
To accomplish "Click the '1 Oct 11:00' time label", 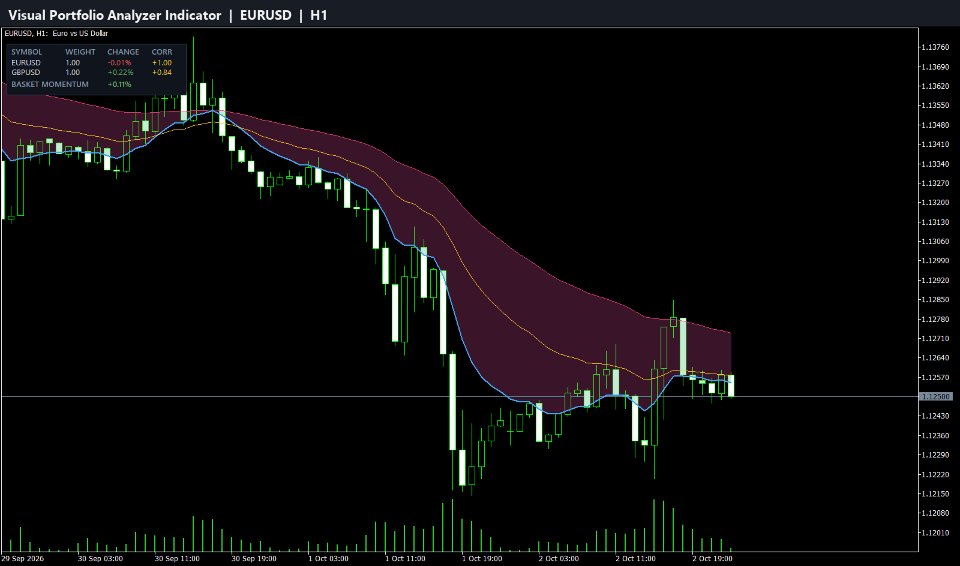I will point(405,559).
